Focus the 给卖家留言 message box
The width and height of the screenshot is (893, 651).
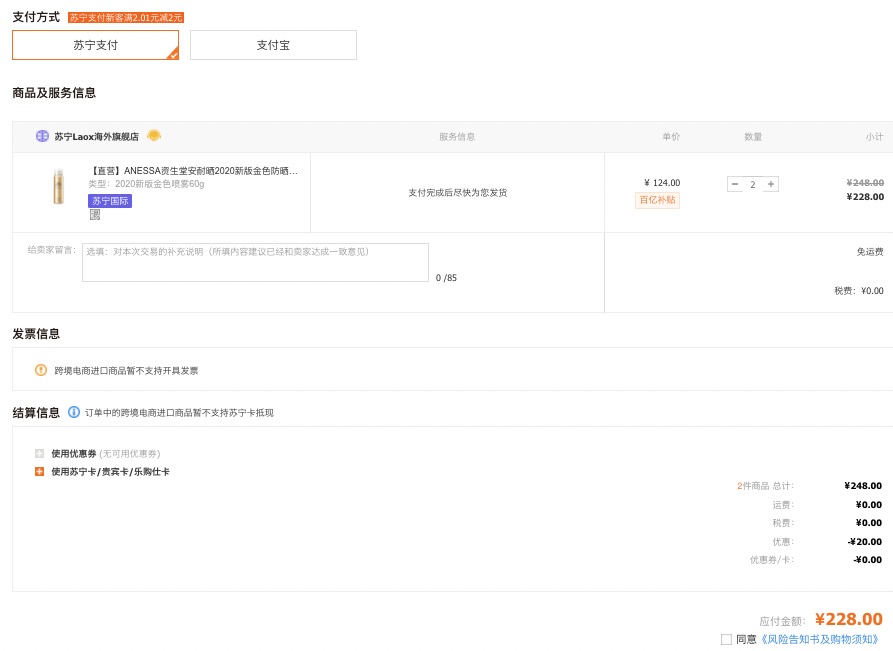pos(255,263)
